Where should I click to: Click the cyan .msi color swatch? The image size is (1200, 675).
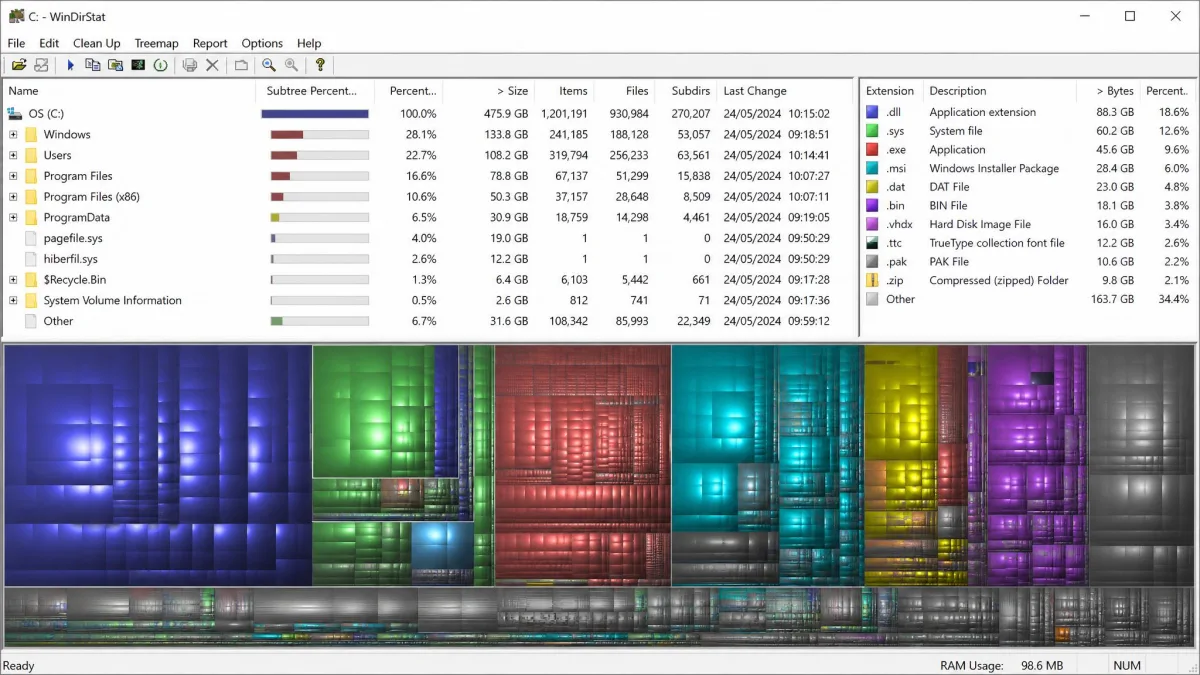tap(873, 168)
